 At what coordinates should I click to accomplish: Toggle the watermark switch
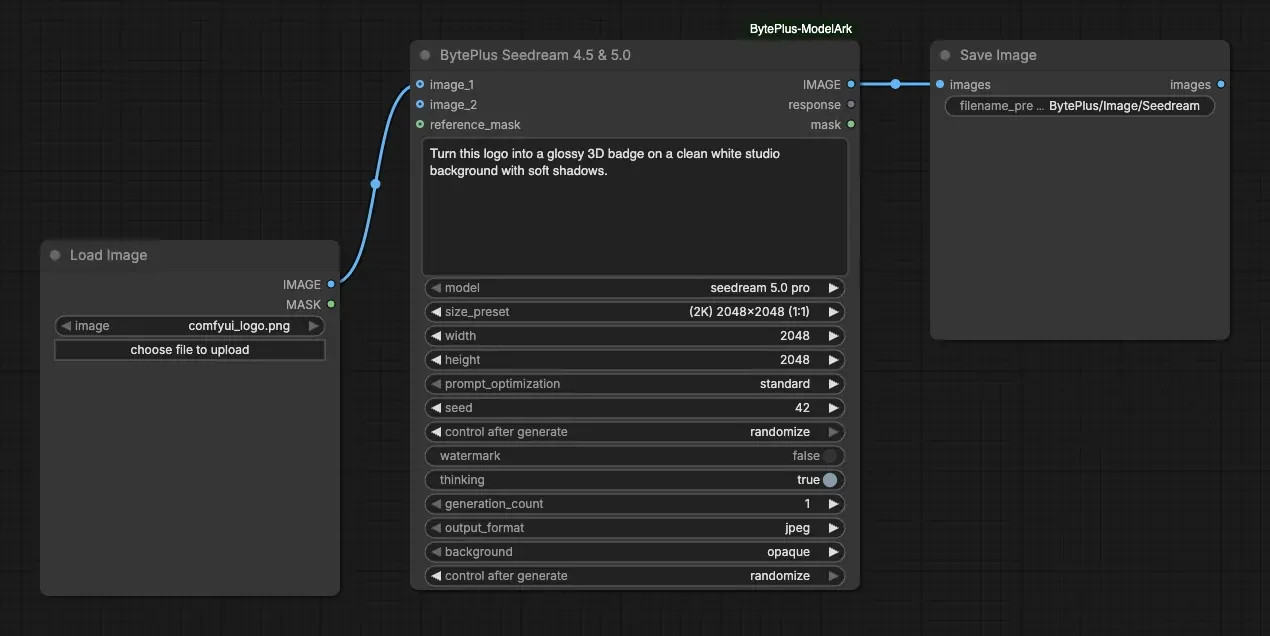pos(830,456)
